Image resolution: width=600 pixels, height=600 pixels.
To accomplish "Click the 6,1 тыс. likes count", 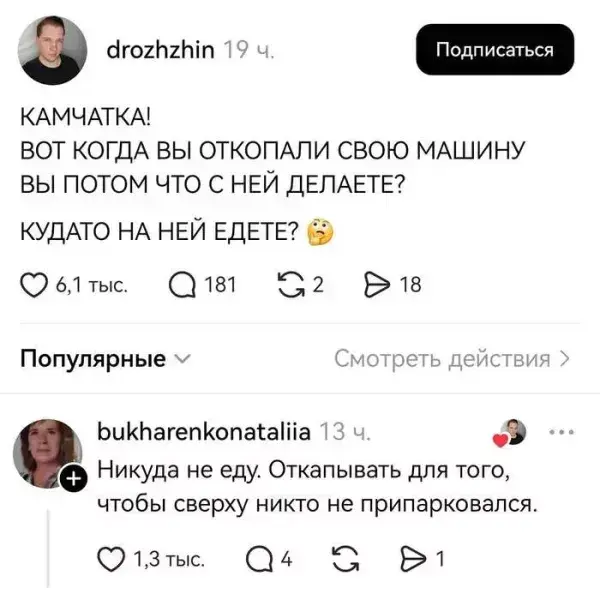I will click(91, 285).
